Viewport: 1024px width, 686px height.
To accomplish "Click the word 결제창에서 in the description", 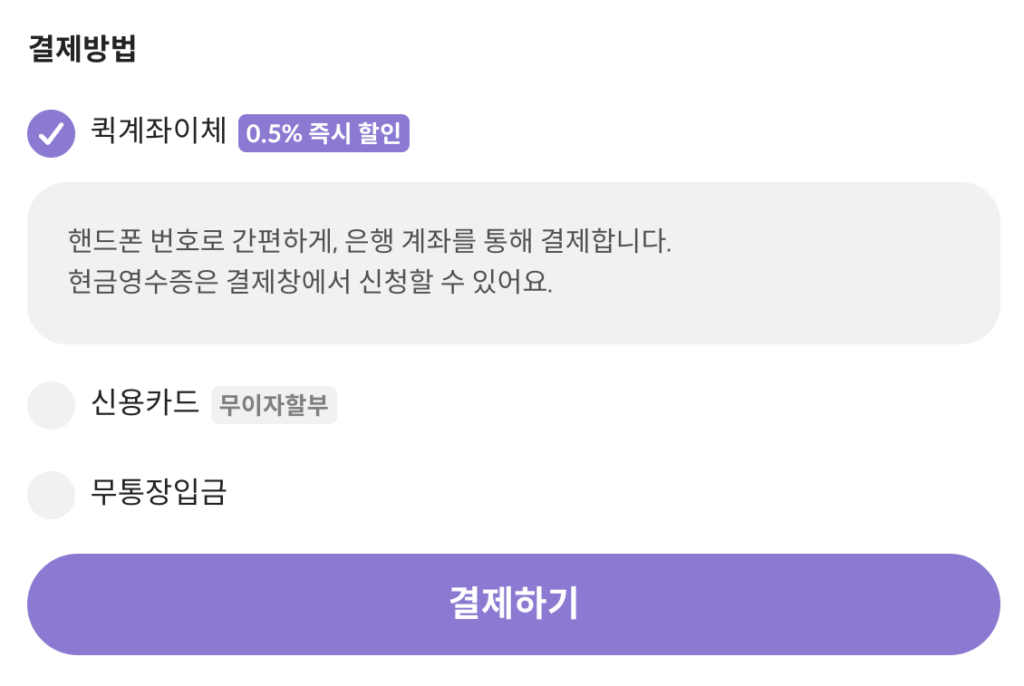I will (285, 281).
